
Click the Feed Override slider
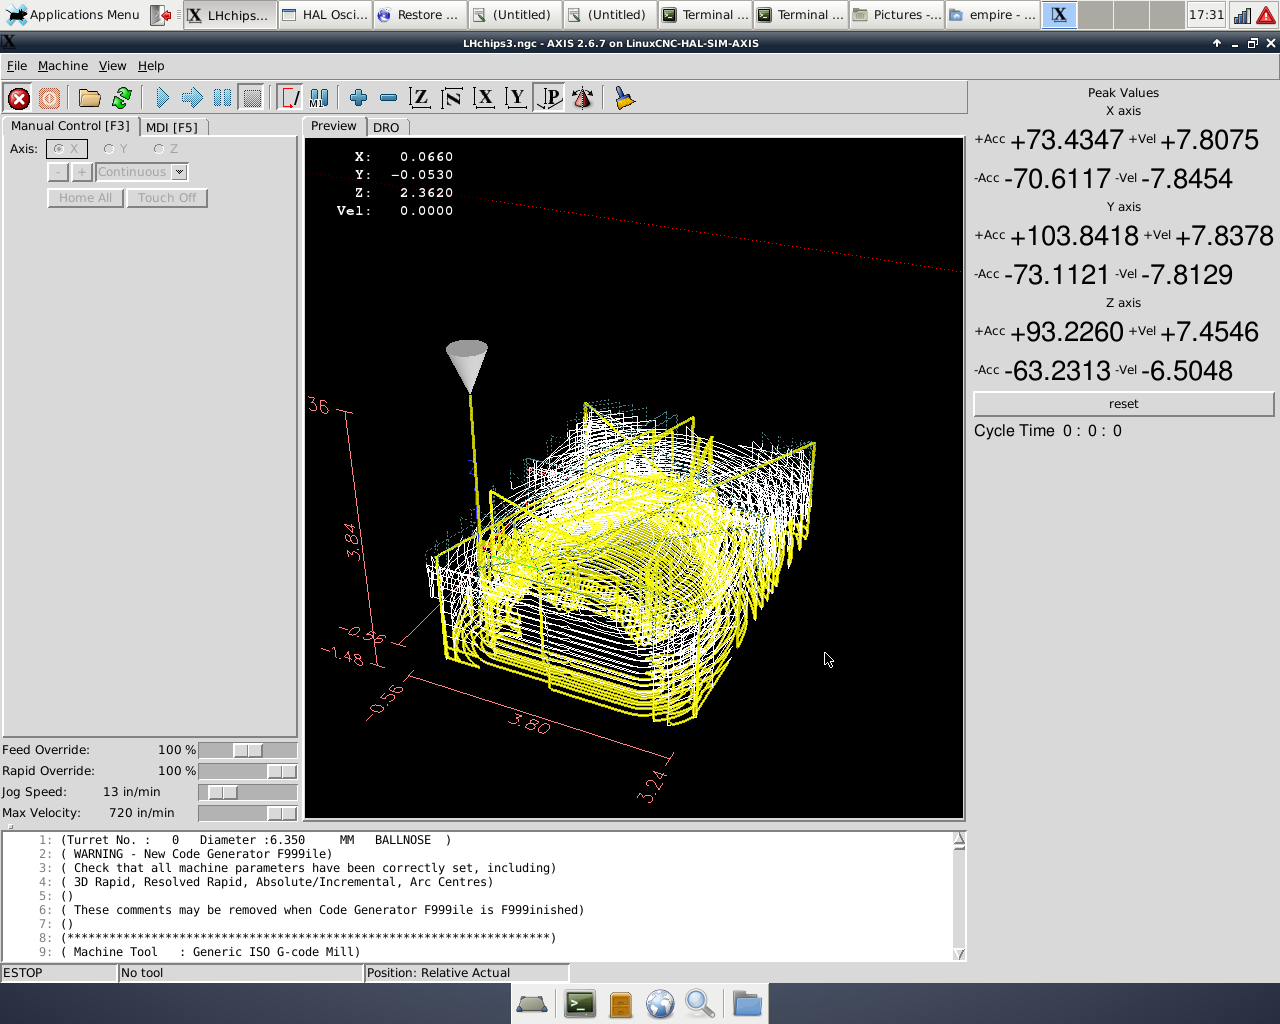coord(247,750)
